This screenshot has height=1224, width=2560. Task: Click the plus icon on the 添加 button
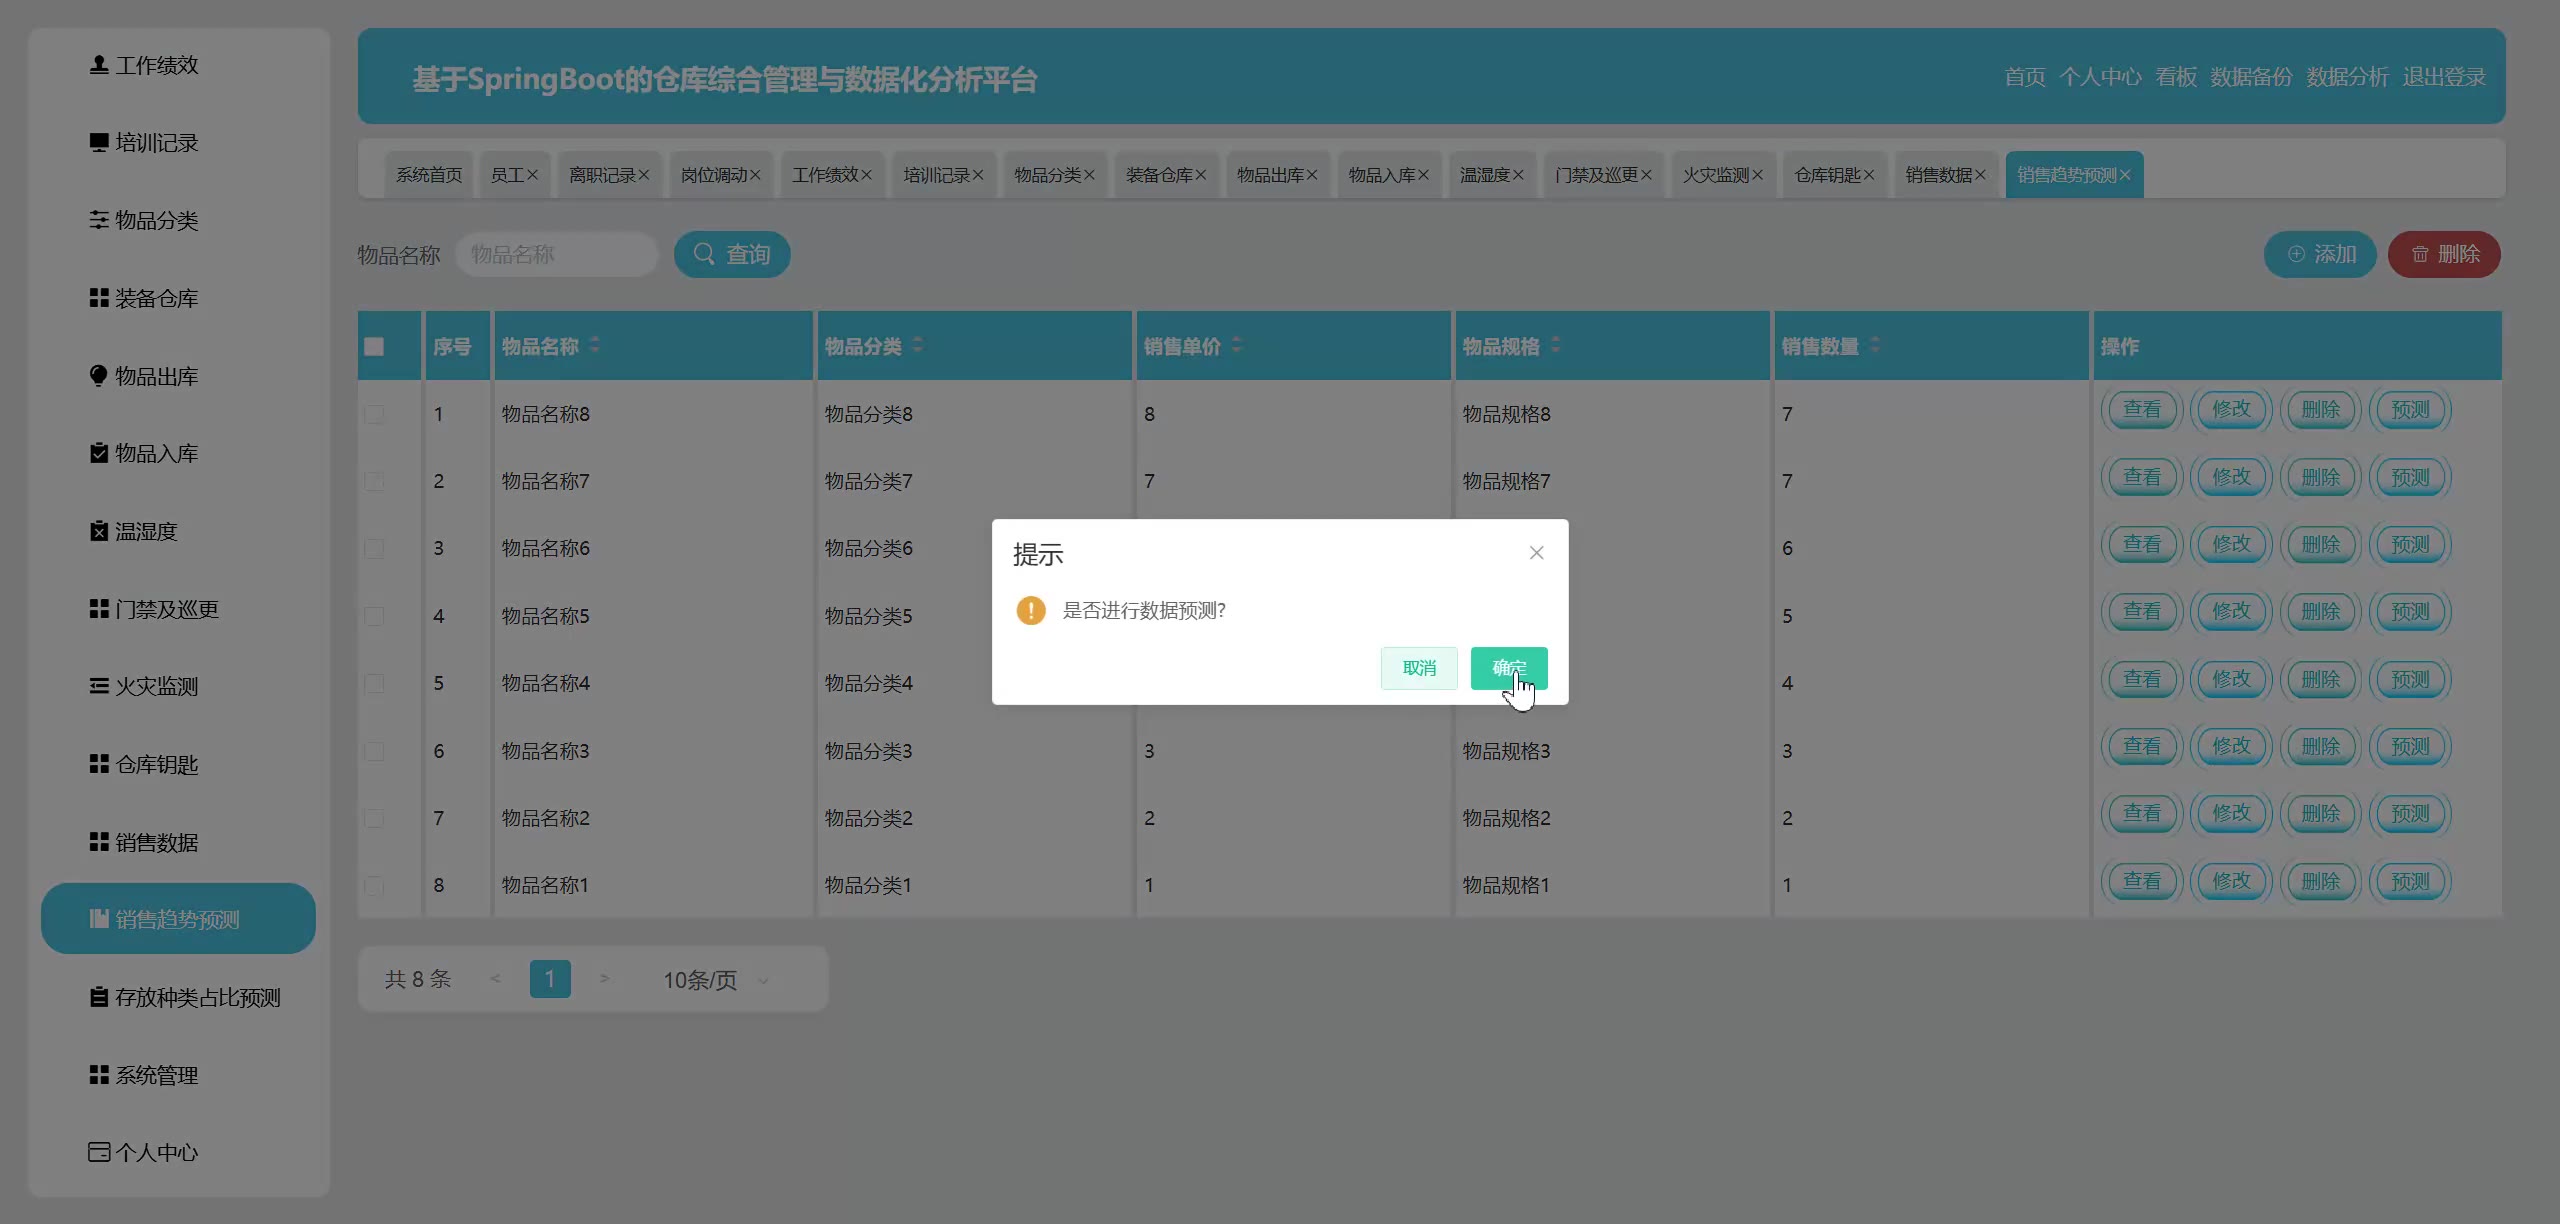(x=2296, y=254)
